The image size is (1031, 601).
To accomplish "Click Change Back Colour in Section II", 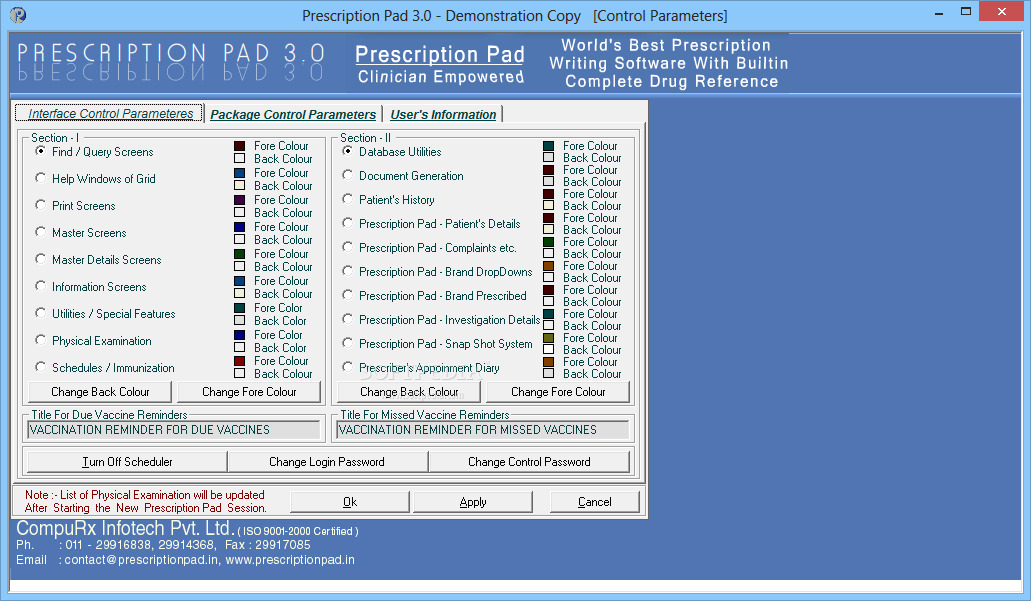I will pos(409,392).
